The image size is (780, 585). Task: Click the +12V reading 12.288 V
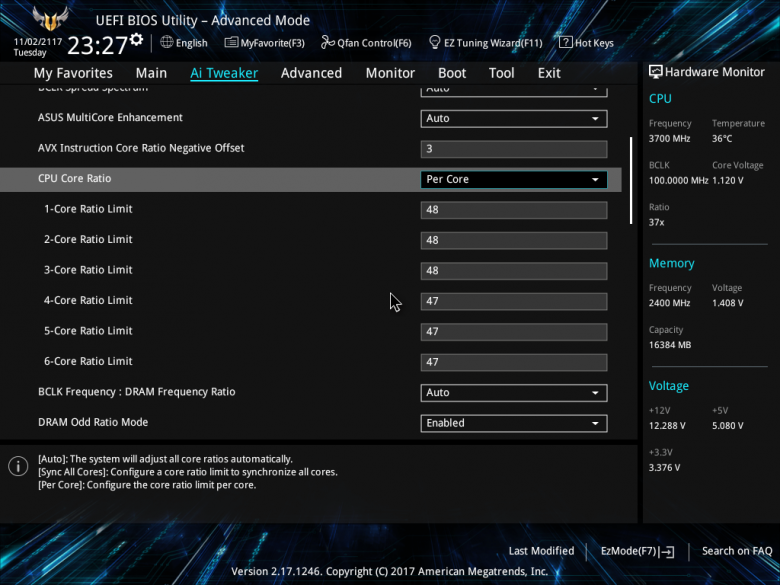[x=667, y=426]
